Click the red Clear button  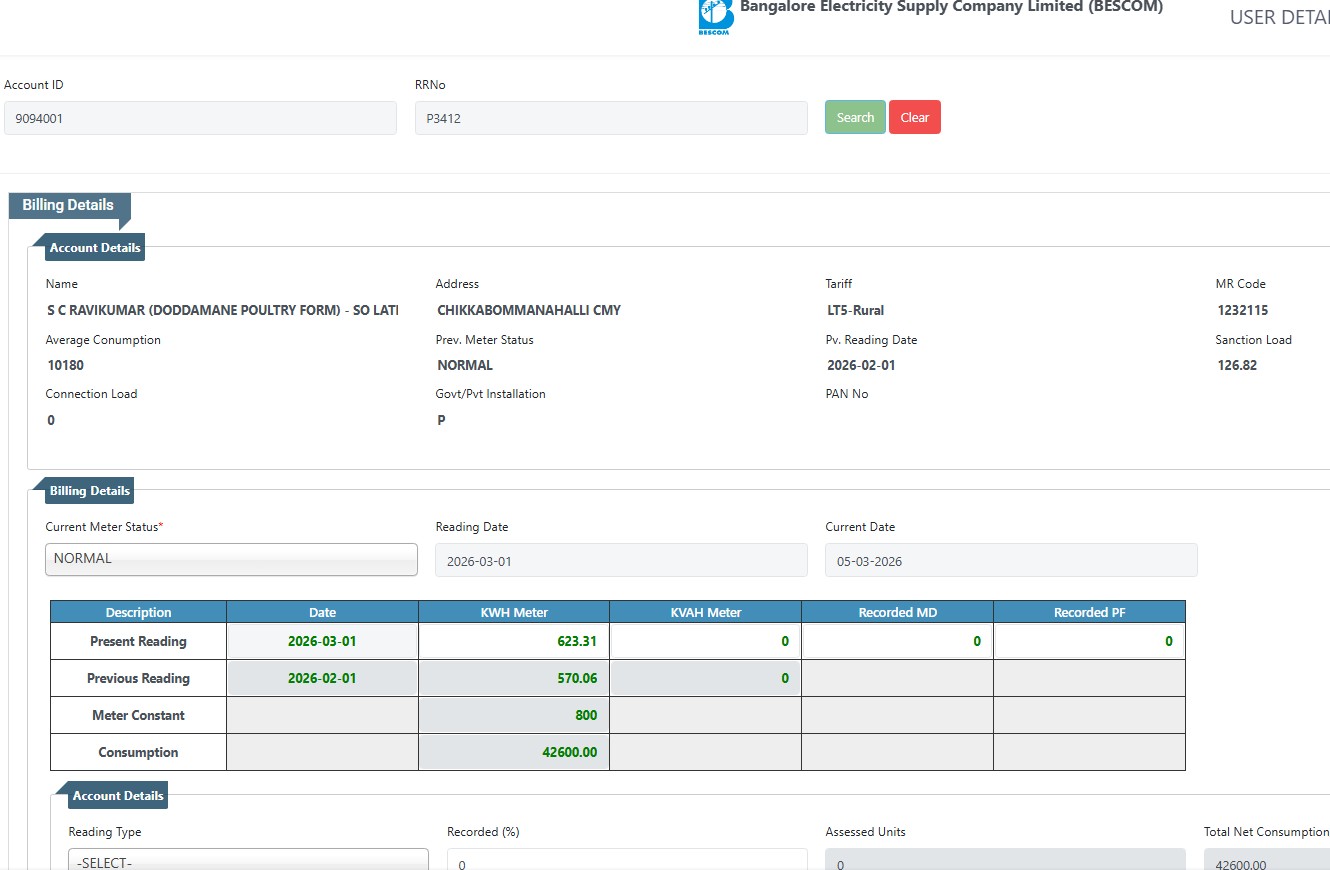pos(914,117)
